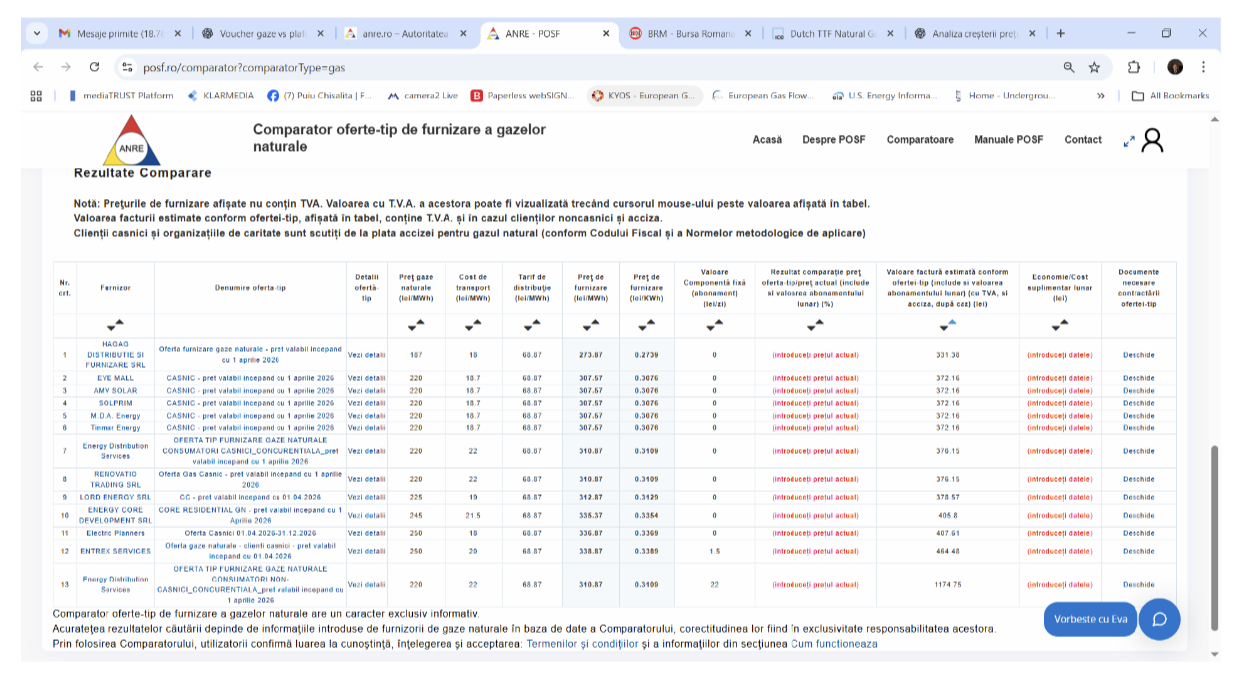Open the Comparatoare menu item
1238x678 pixels.
pos(920,140)
